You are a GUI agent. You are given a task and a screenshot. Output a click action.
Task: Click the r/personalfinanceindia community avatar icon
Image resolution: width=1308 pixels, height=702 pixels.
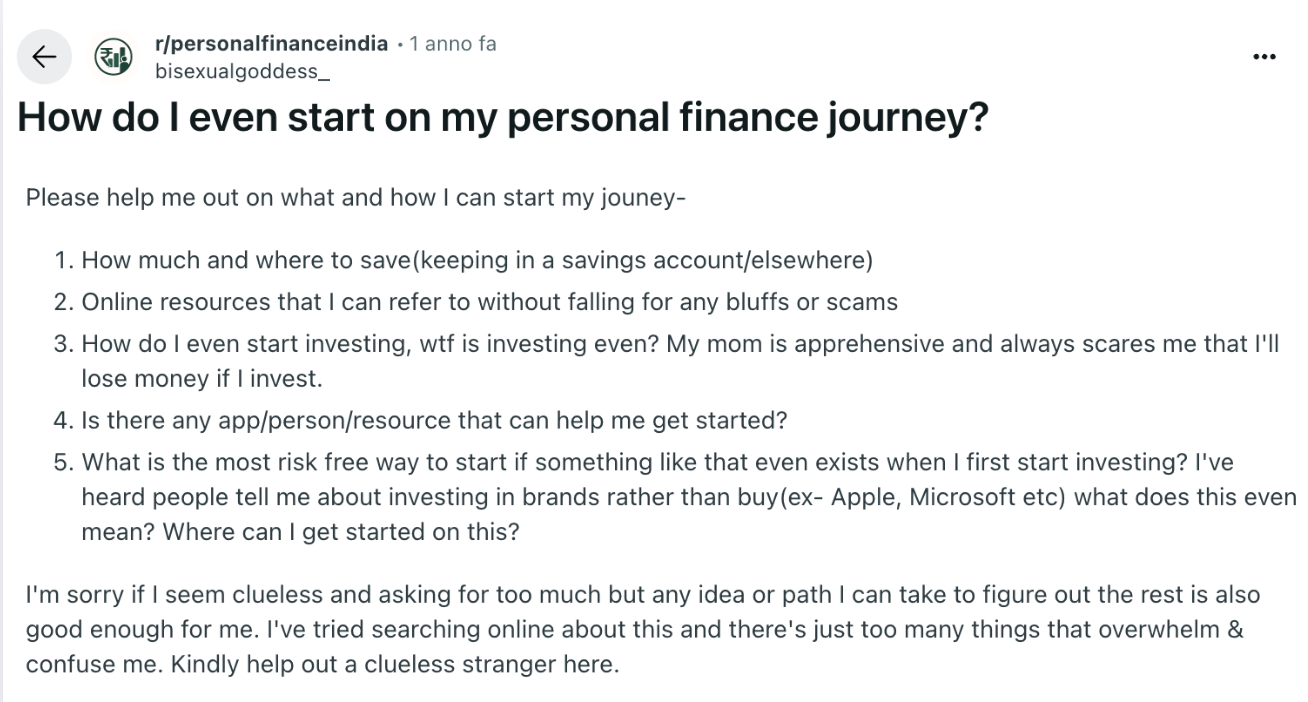click(113, 57)
